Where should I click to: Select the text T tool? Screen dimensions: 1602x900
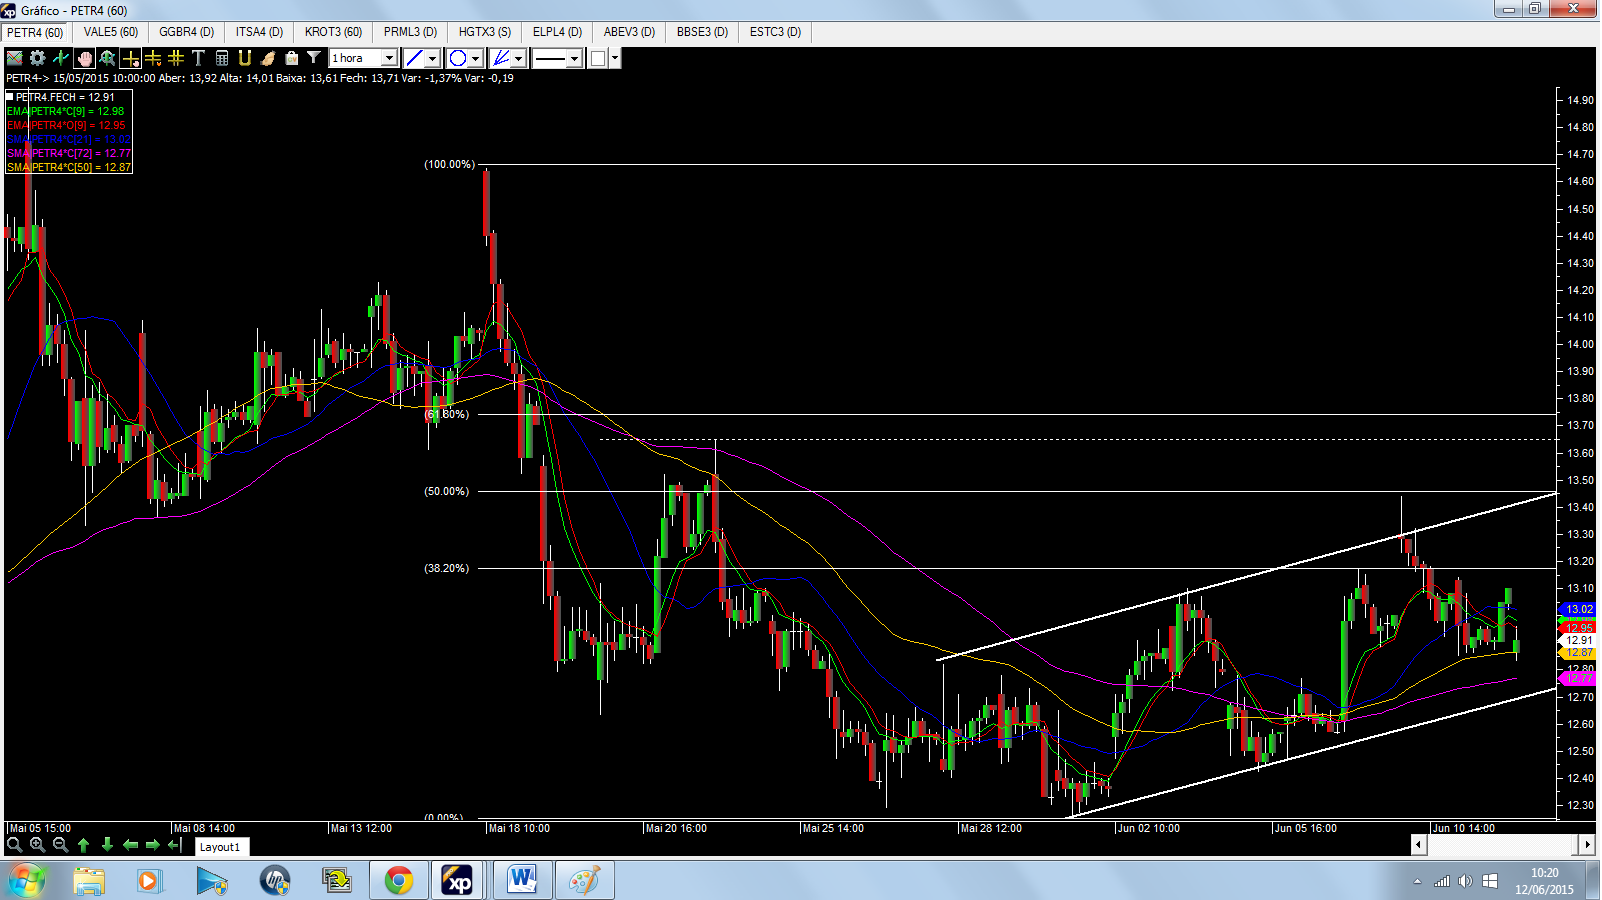198,58
